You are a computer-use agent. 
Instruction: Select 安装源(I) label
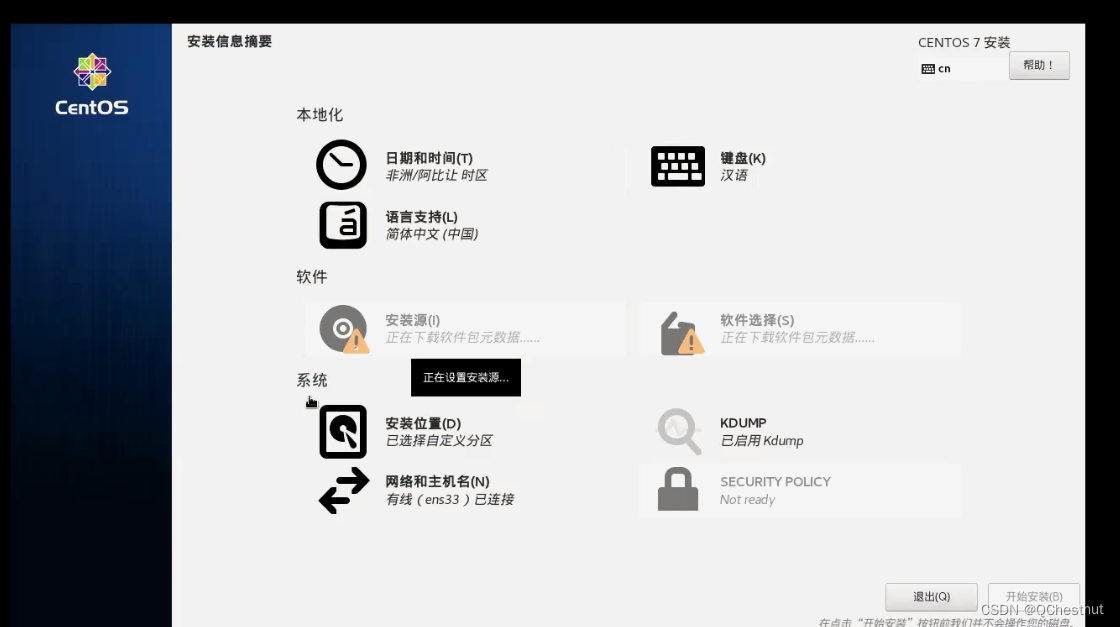(413, 320)
